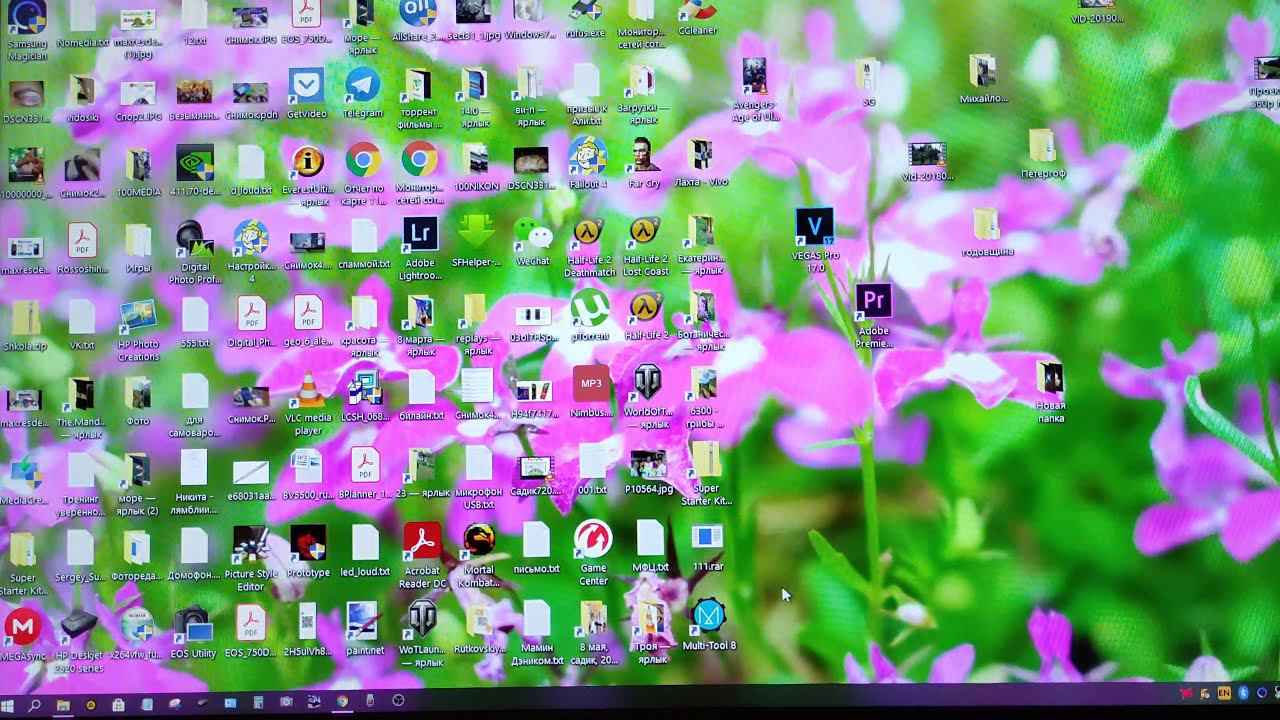Select Avengers Age of Ultron icon
This screenshot has height=720, width=1280.
[755, 77]
